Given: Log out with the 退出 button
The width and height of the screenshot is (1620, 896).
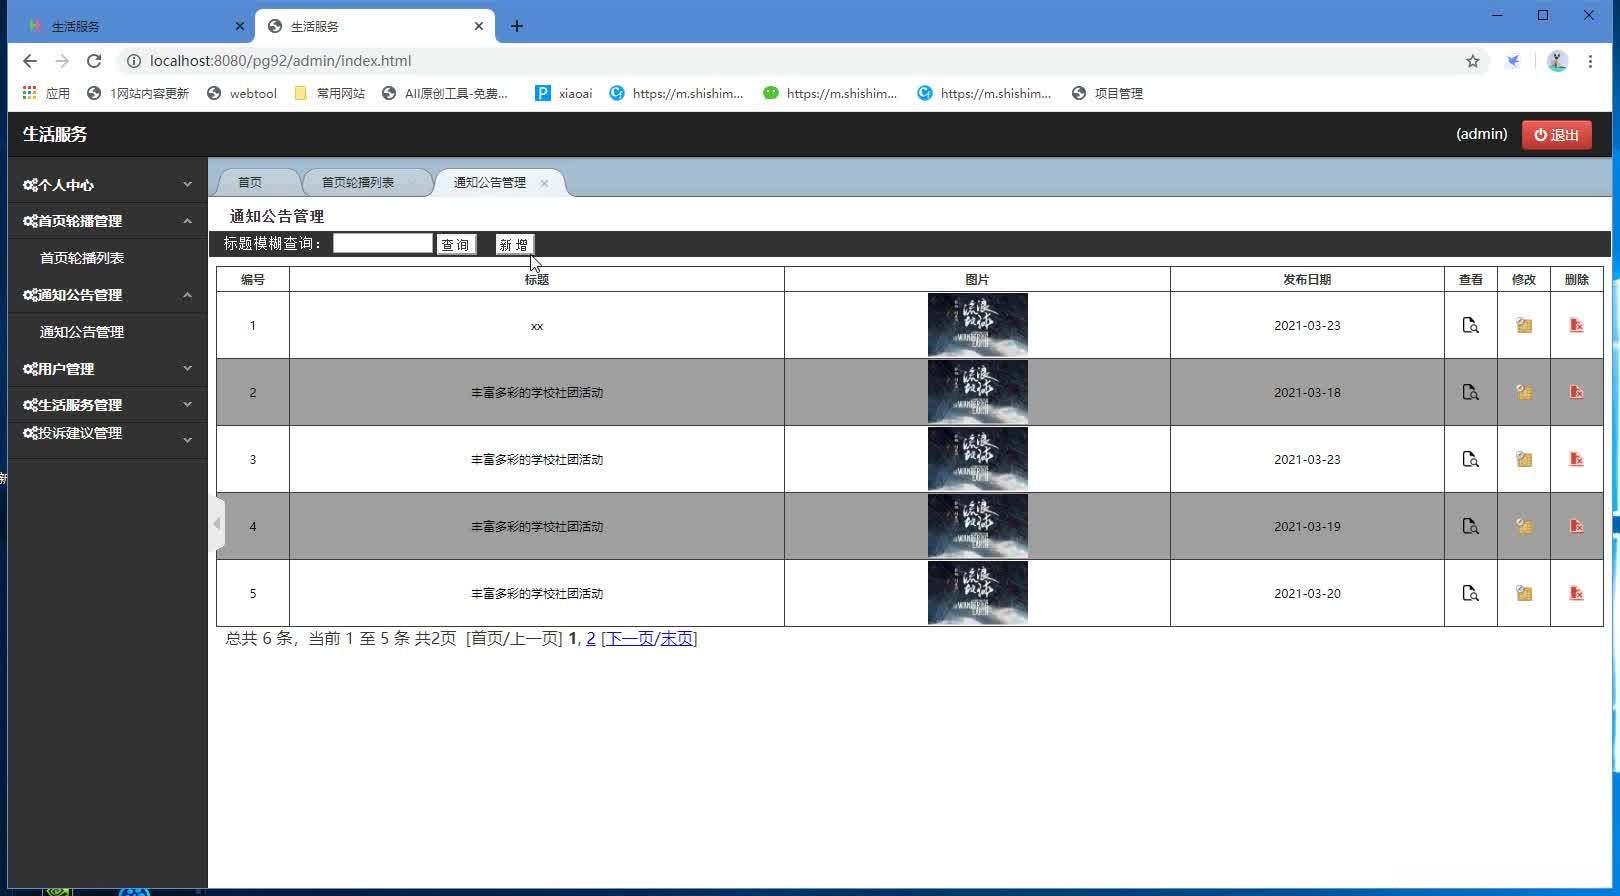Looking at the screenshot, I should tap(1557, 135).
